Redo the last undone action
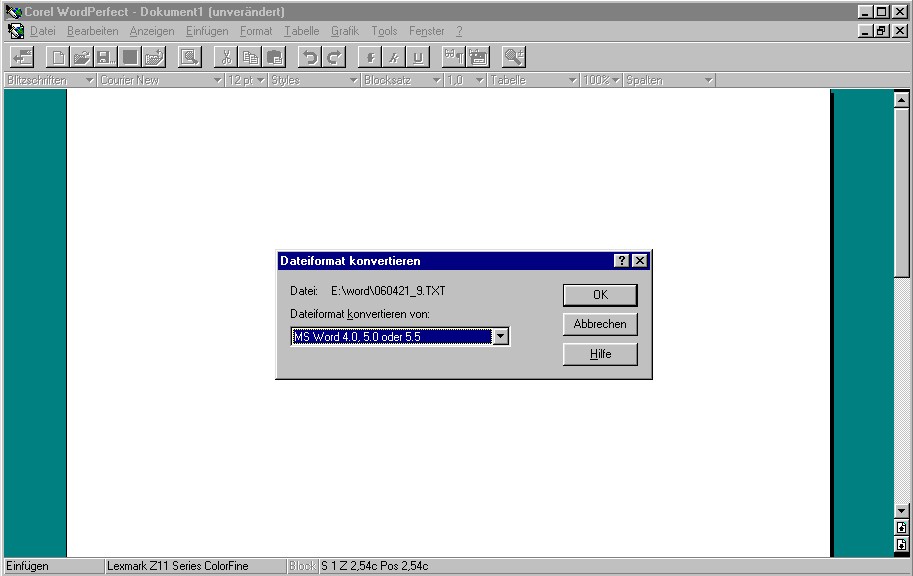This screenshot has width=913, height=576. tap(334, 57)
